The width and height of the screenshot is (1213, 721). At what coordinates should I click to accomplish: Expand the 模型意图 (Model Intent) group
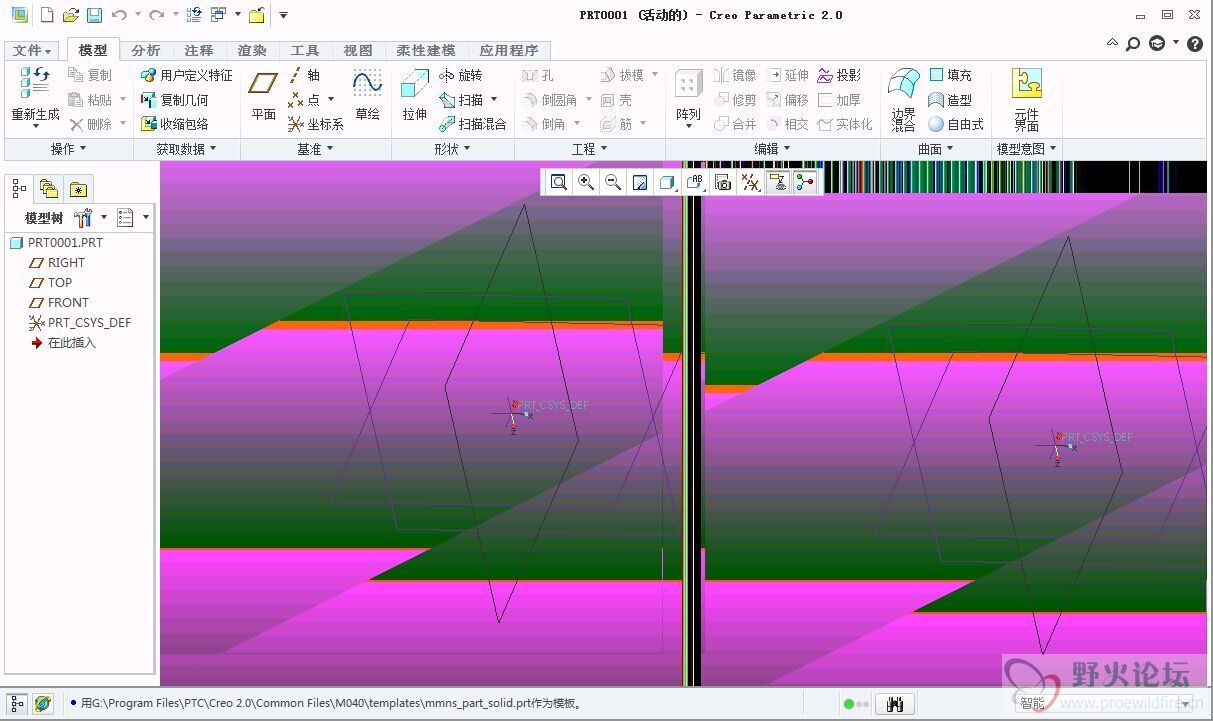pyautogui.click(x=1027, y=149)
